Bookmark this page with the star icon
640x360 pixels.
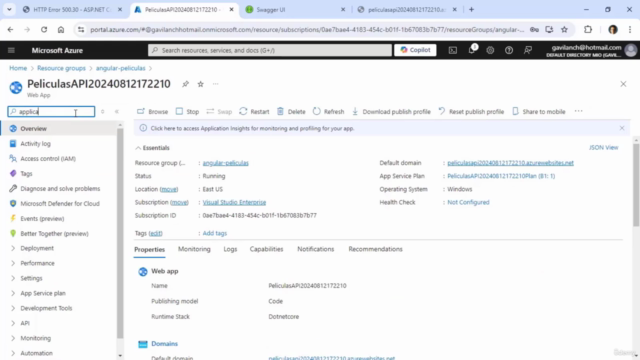[x=564, y=29]
